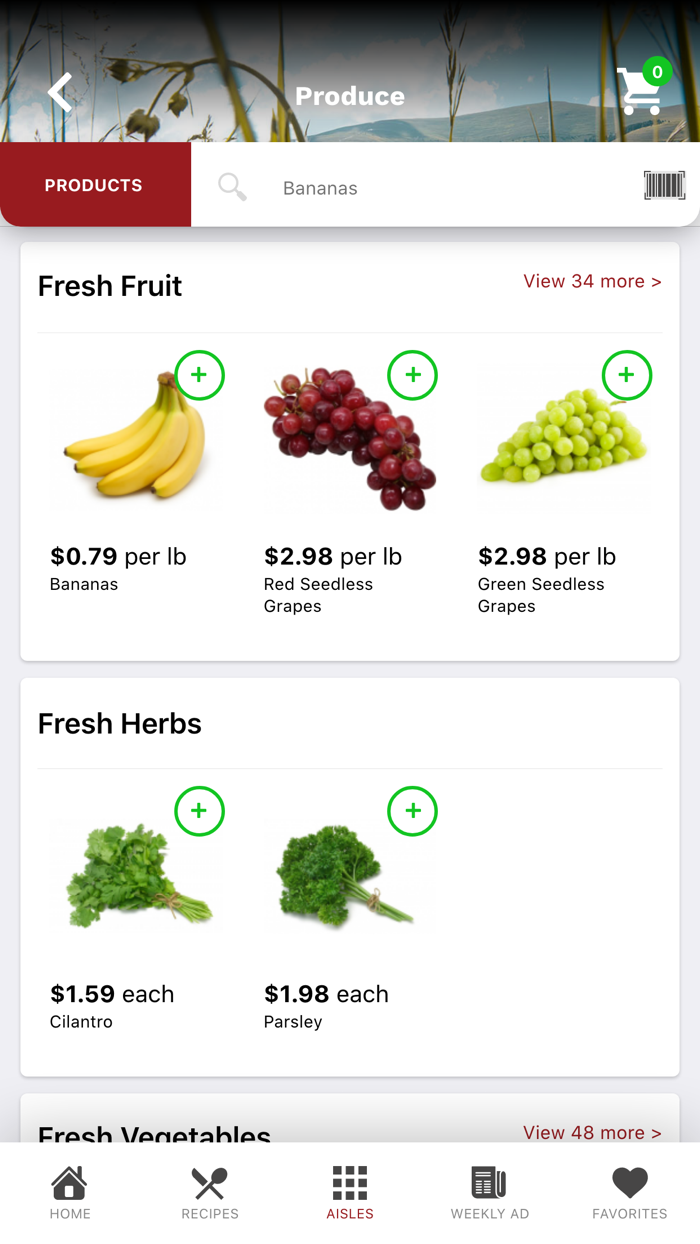The height and width of the screenshot is (1244, 700).
Task: View Favorites using the heart icon
Action: point(629,1190)
